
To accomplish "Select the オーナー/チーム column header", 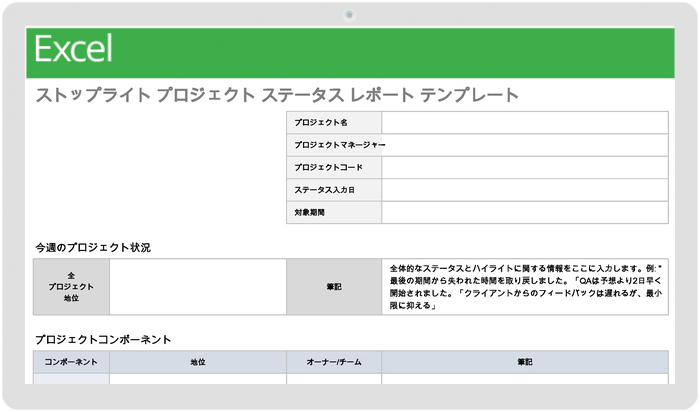I will pos(334,362).
